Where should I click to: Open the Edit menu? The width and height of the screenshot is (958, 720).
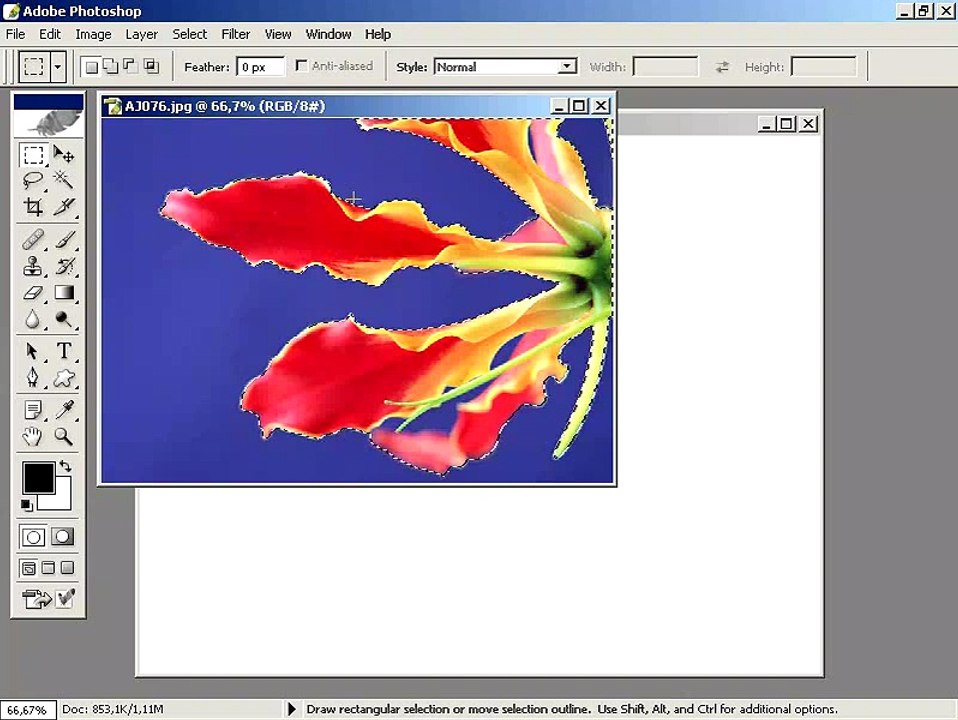[49, 34]
